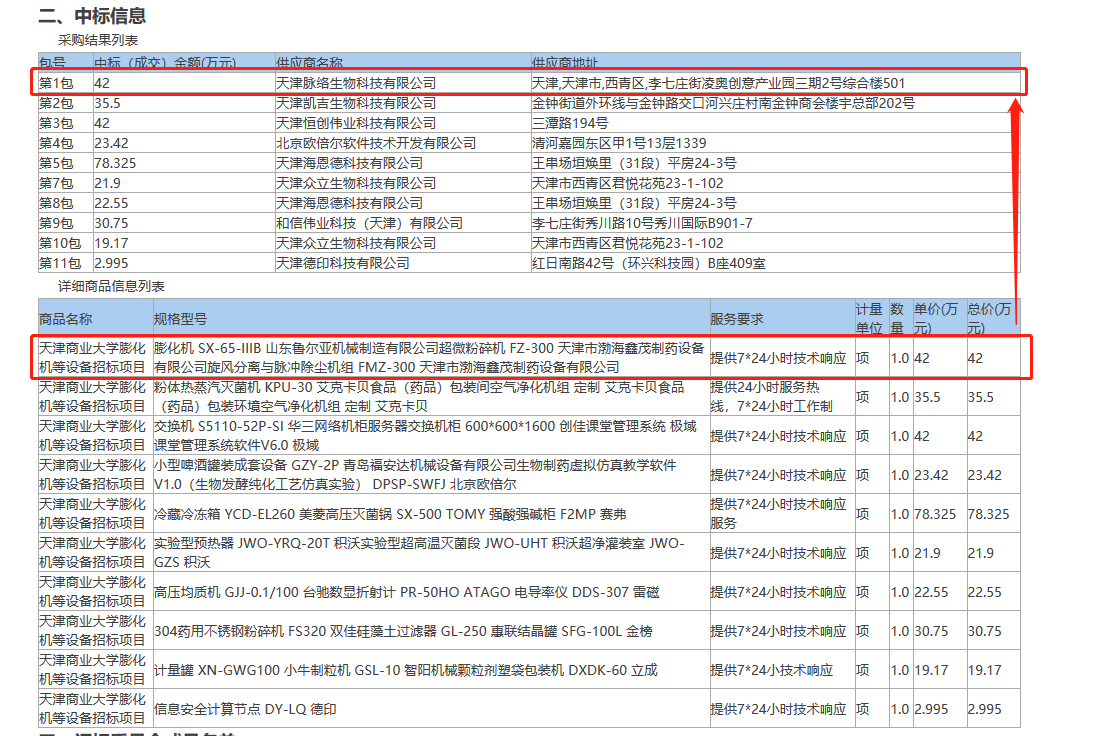Viewport: 1106px width, 736px height.
Task: Click address 红日南路42号（环兴科技园）B座409室
Action: click(649, 263)
